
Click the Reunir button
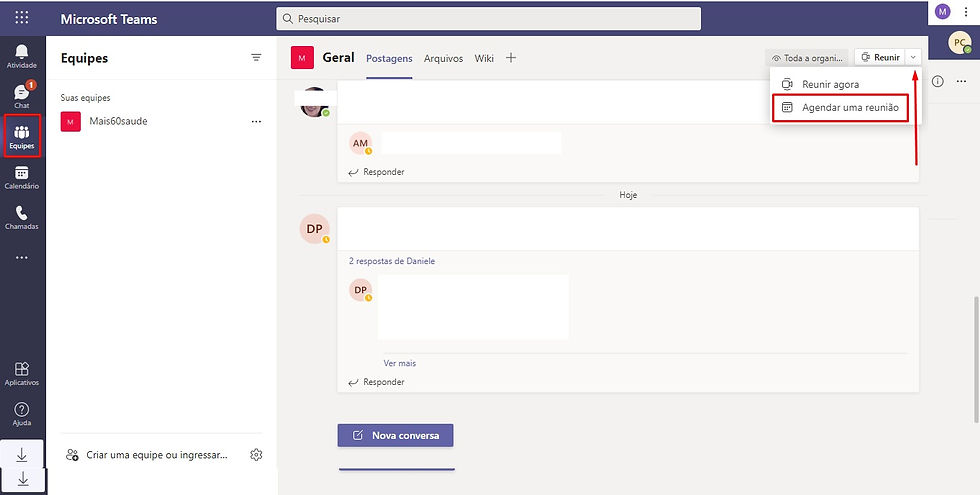pyautogui.click(x=880, y=58)
